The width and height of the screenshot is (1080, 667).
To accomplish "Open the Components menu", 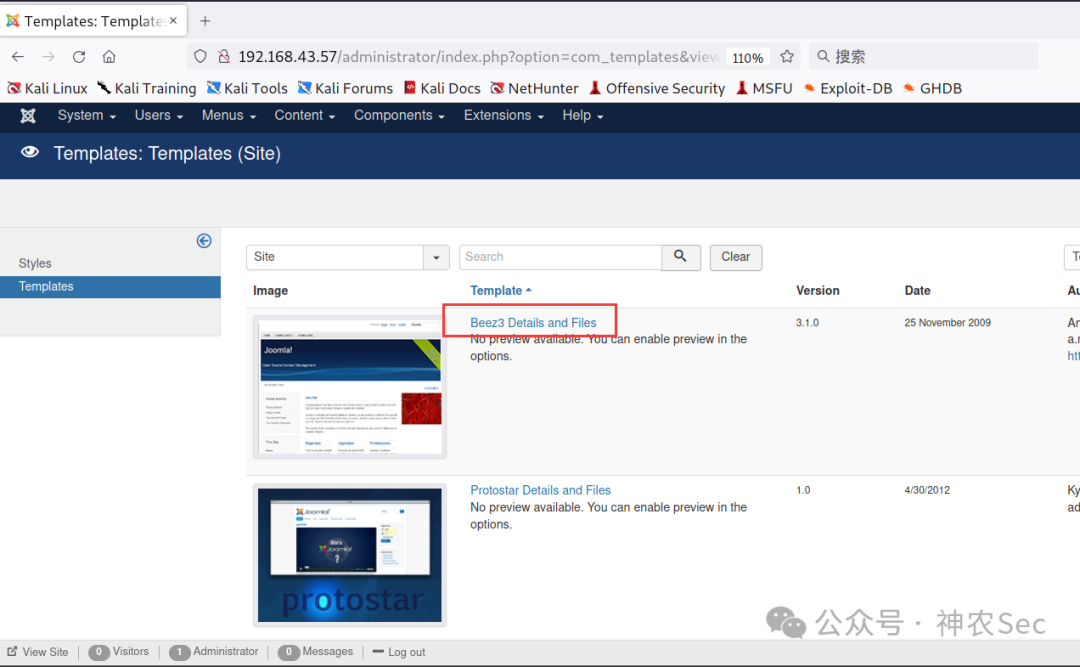I will click(399, 116).
